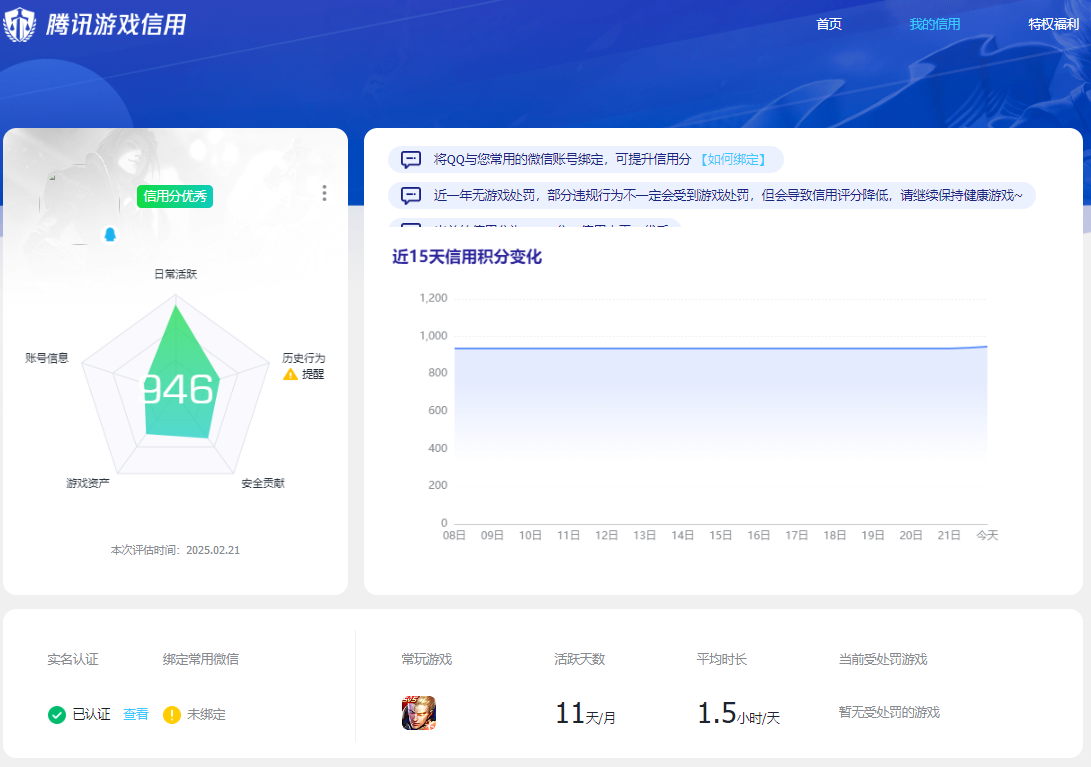Click the 游戏资产 radar label
The width and height of the screenshot is (1091, 767).
click(x=88, y=483)
